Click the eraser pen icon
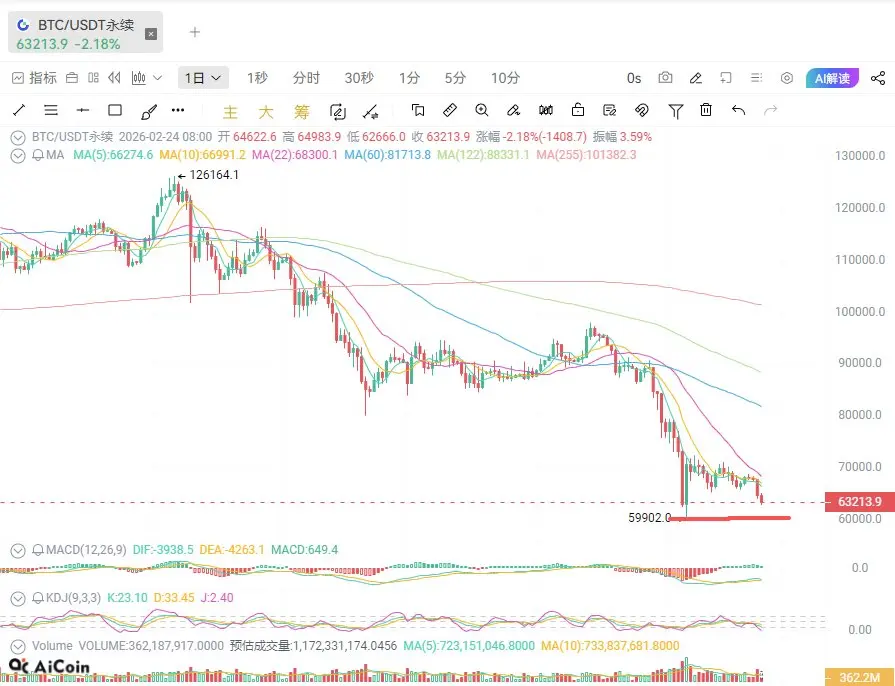Screen dimensions: 895x686 [x=513, y=110]
